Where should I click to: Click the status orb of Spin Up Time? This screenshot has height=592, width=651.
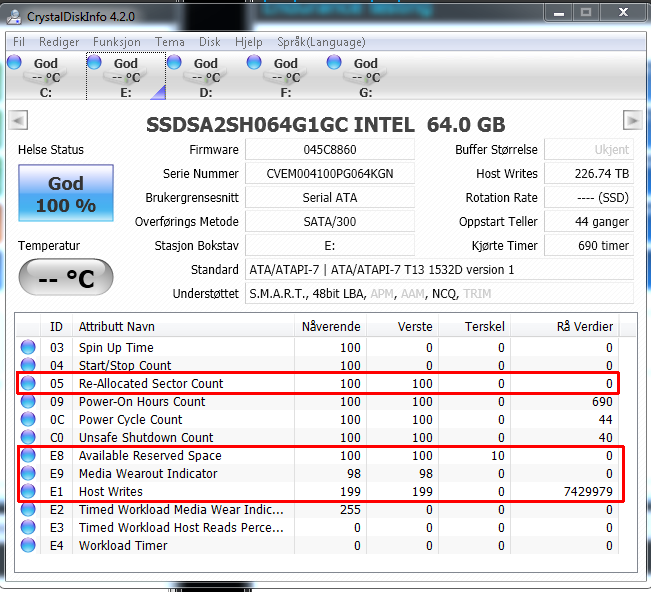click(28, 347)
